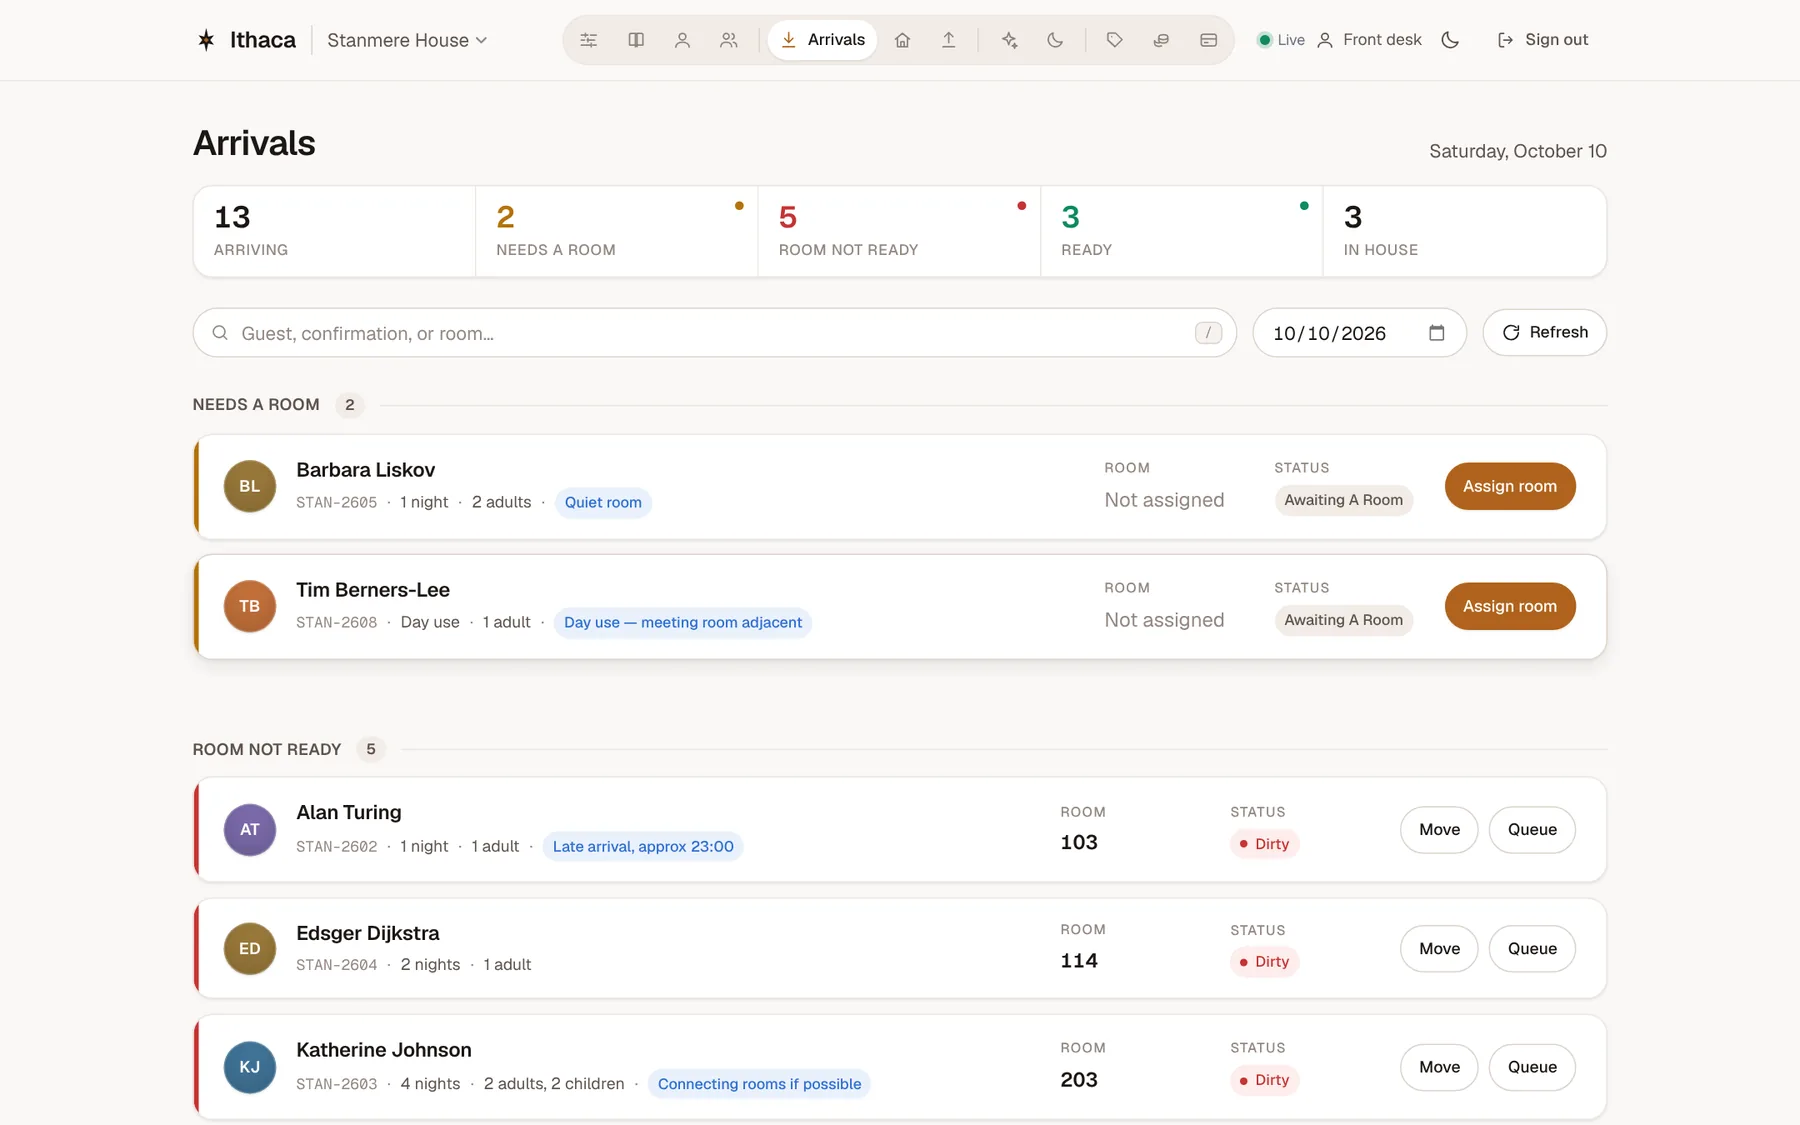The height and width of the screenshot is (1125, 1800).
Task: Open the sparkles icon in nav bar
Action: click(1009, 40)
